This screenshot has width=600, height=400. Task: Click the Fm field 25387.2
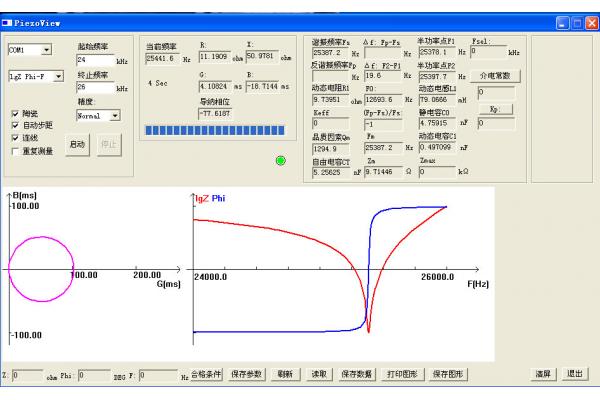click(383, 147)
